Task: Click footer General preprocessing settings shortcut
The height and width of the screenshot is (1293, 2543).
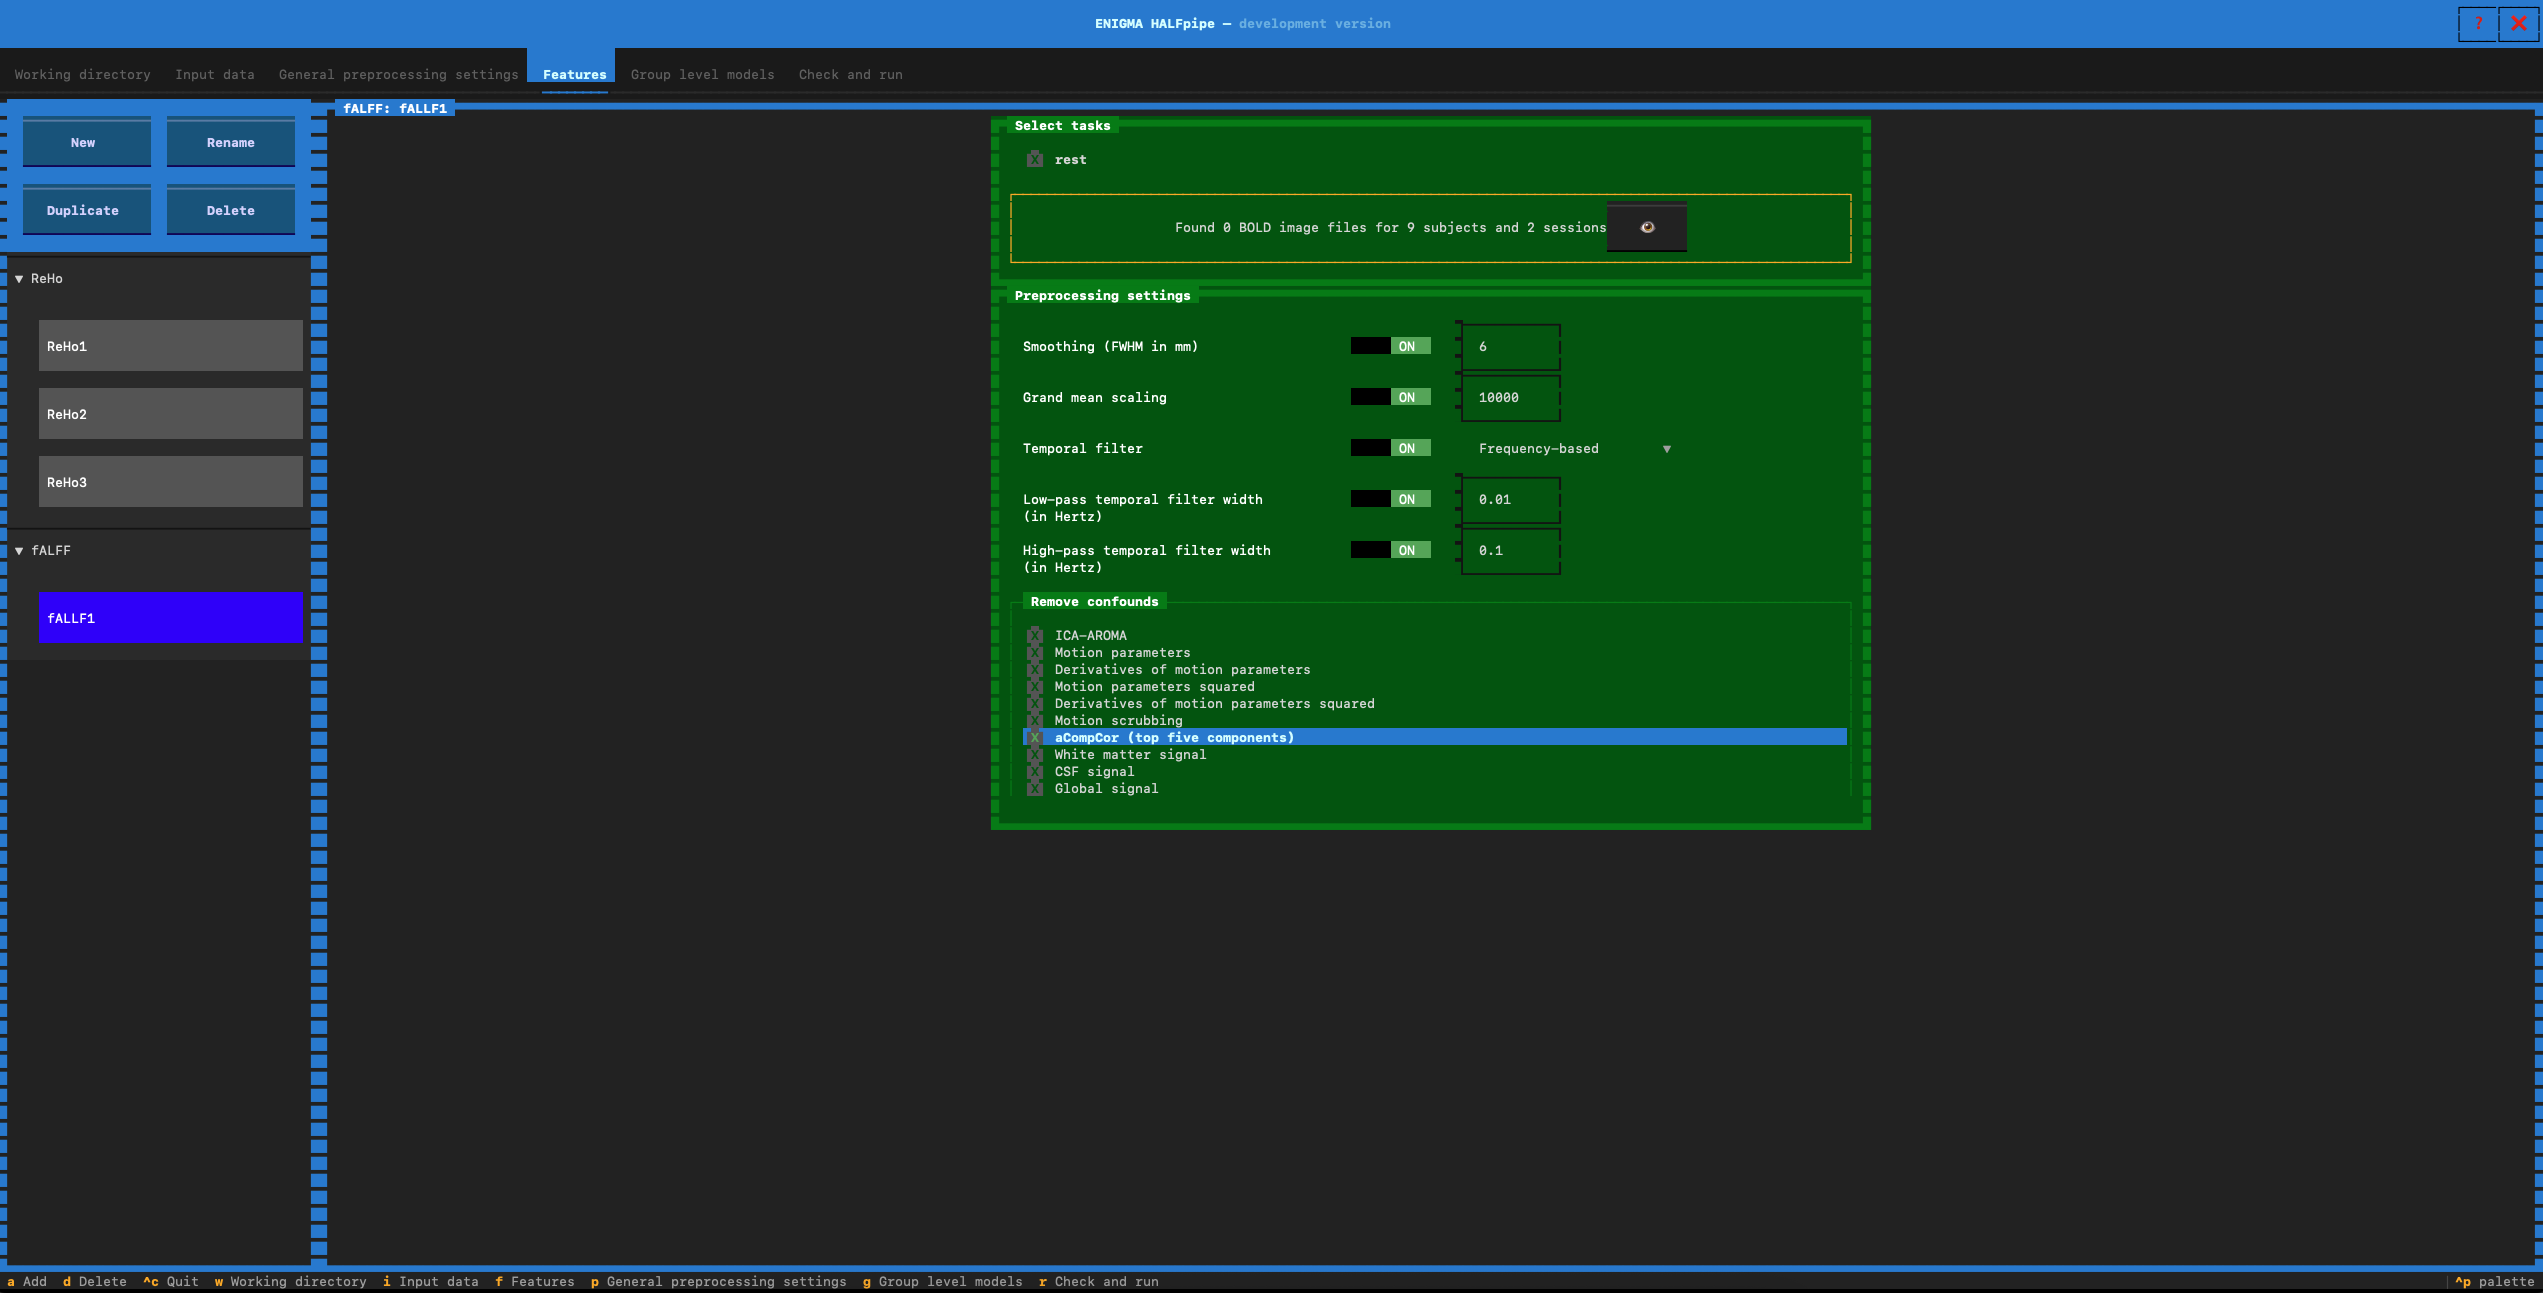Action: click(x=719, y=1281)
